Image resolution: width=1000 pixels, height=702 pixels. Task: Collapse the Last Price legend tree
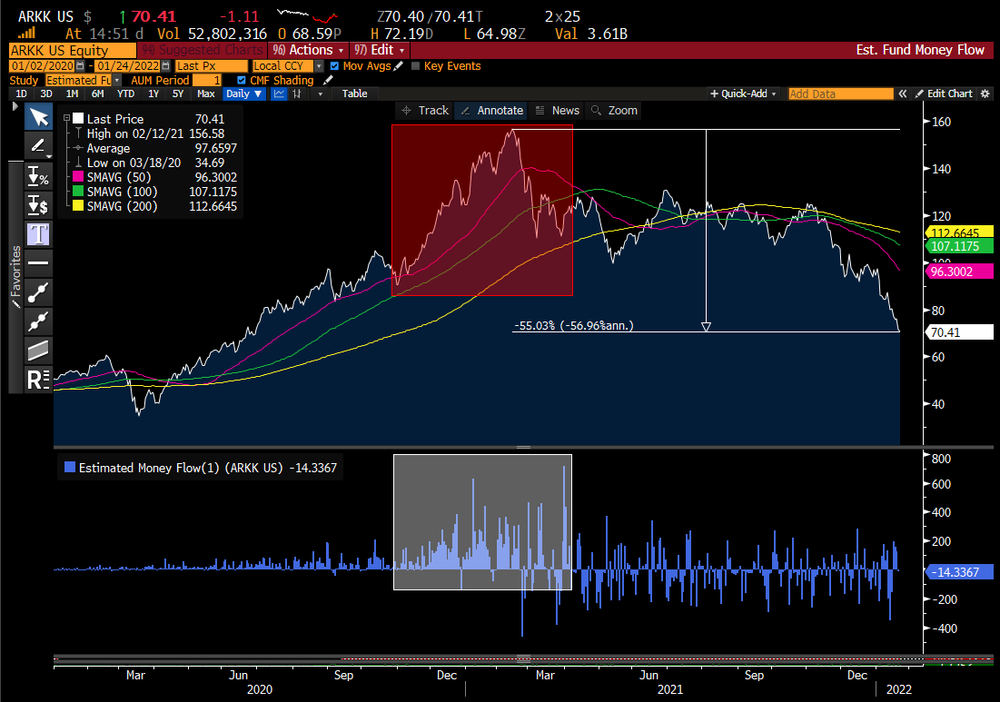pos(66,119)
